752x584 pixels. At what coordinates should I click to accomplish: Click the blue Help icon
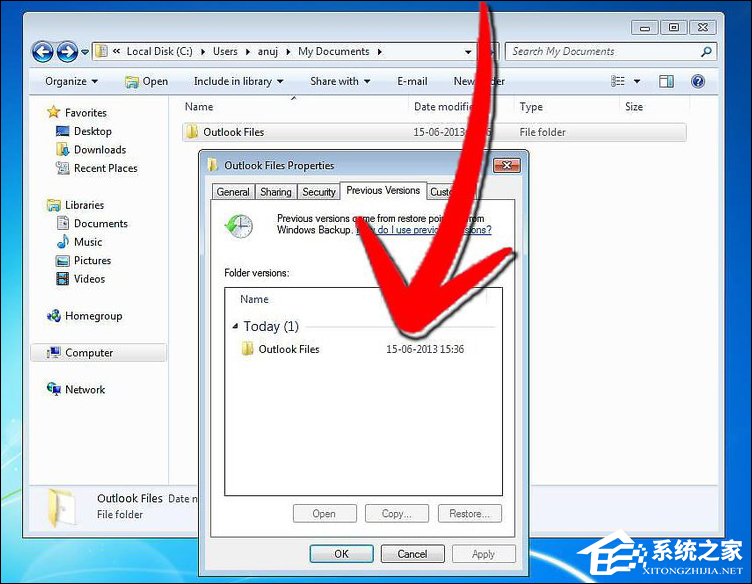pyautogui.click(x=698, y=81)
